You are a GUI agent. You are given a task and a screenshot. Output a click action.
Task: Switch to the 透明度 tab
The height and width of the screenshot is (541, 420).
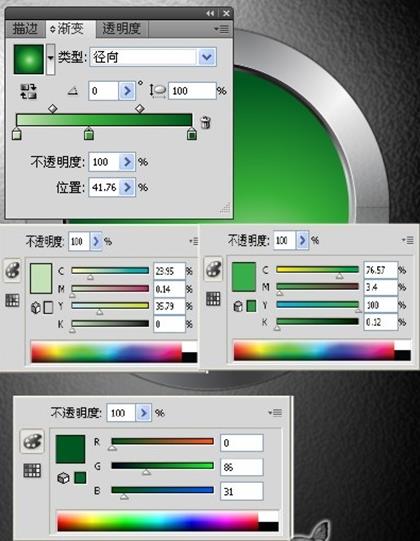(121, 29)
